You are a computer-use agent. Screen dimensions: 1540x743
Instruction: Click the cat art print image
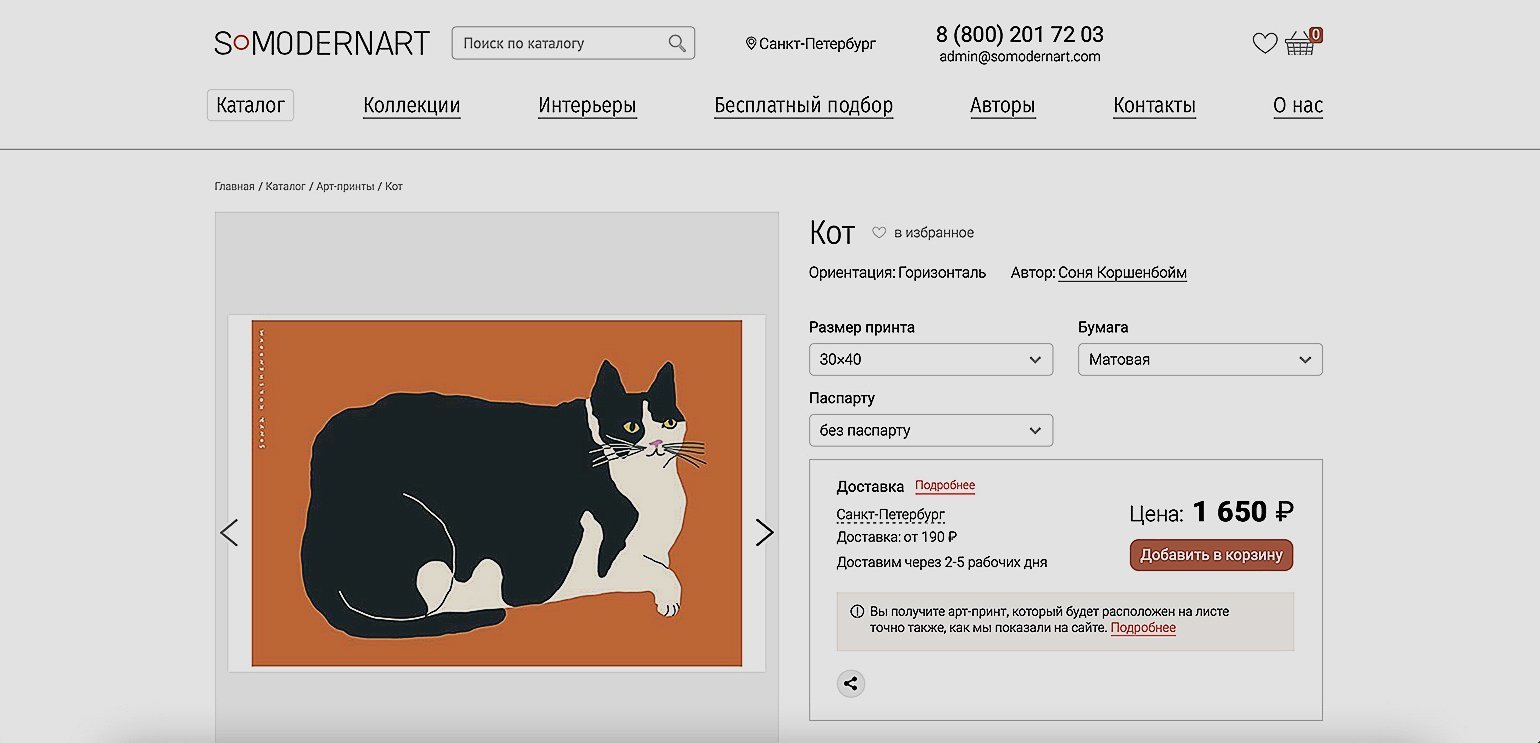(497, 492)
